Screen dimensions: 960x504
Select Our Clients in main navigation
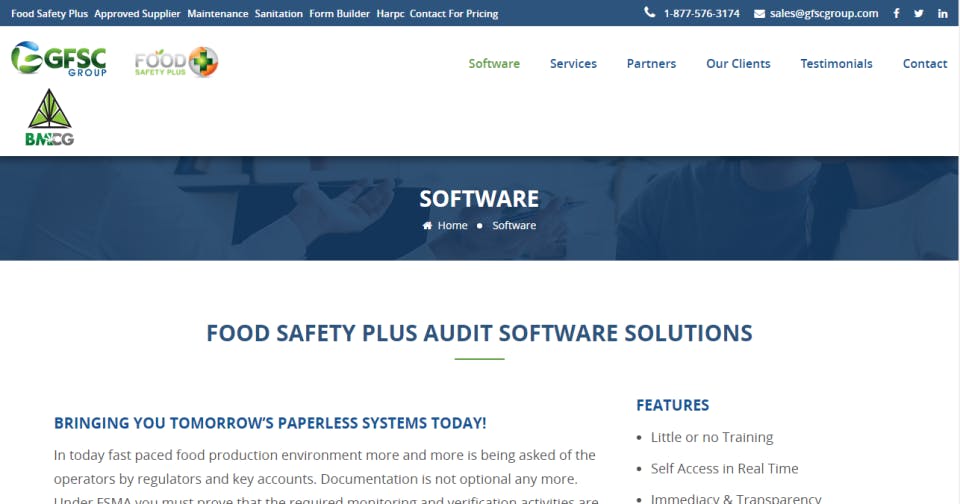pos(738,64)
